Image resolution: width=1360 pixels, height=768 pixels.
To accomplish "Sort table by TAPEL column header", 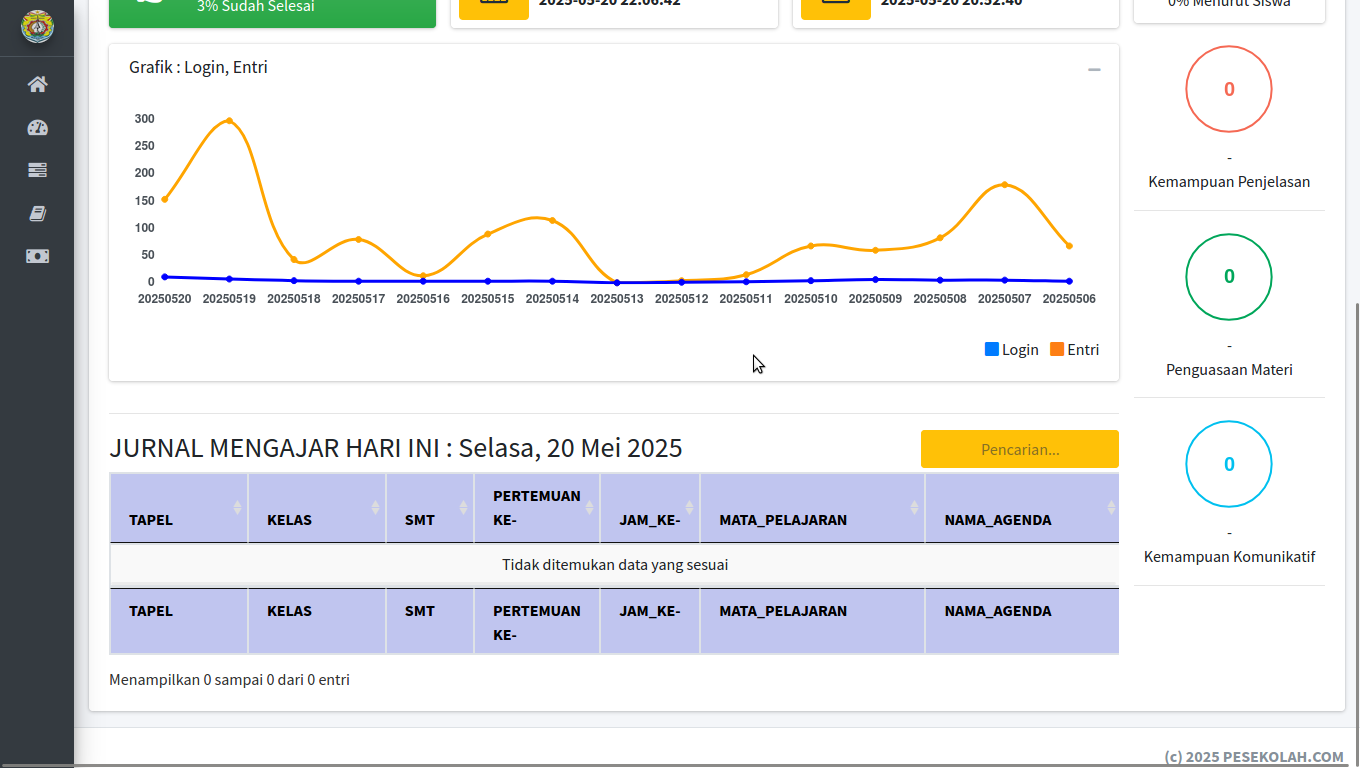I will tap(179, 508).
